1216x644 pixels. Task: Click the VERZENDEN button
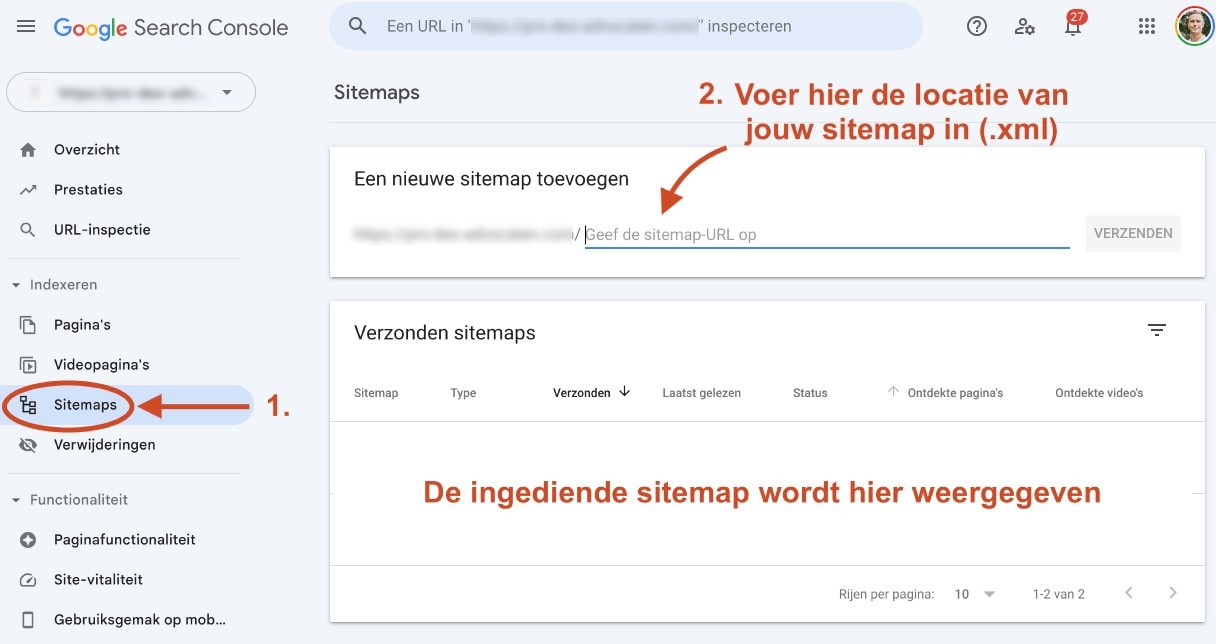point(1132,232)
